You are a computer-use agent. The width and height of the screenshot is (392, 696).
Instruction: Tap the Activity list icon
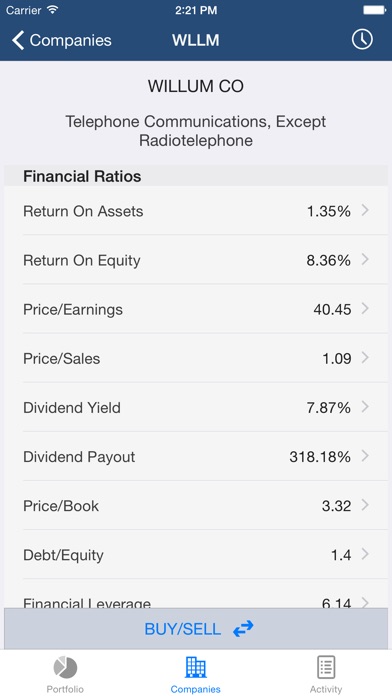(x=326, y=667)
